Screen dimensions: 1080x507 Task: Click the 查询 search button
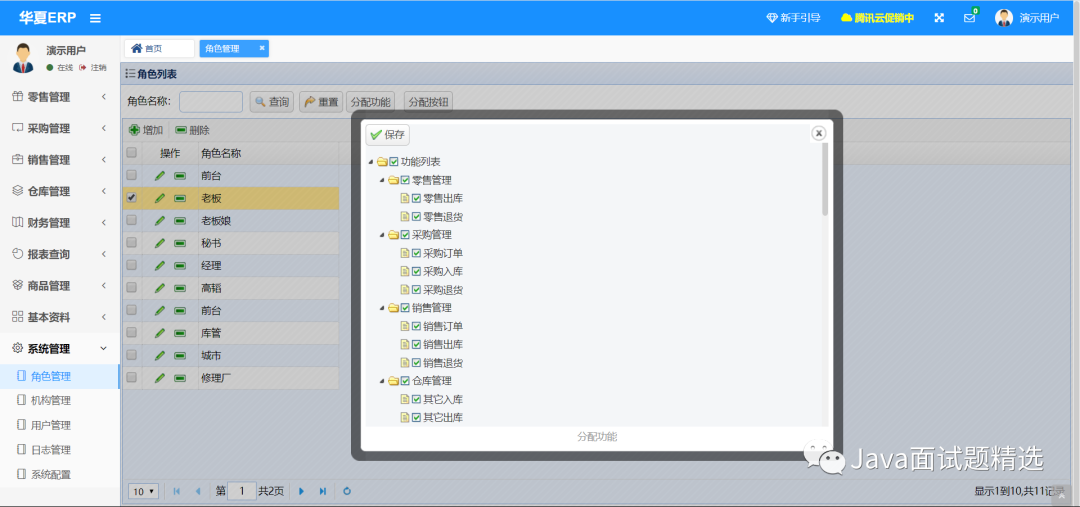coord(271,102)
